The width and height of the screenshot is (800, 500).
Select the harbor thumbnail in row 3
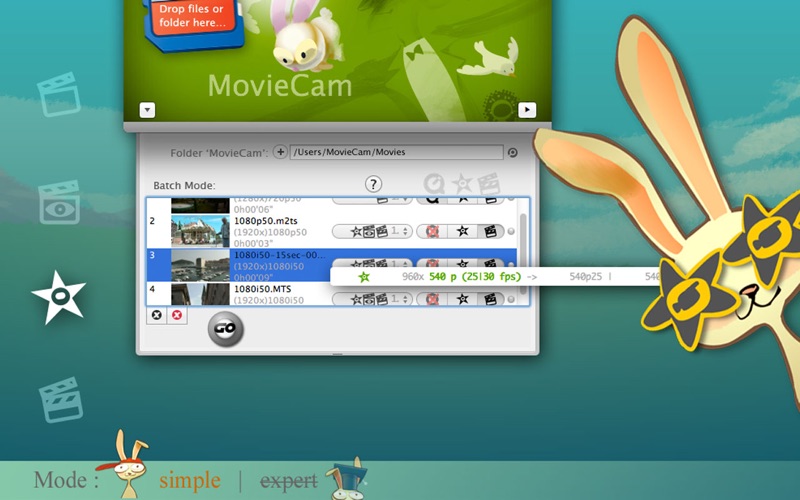pyautogui.click(x=200, y=265)
